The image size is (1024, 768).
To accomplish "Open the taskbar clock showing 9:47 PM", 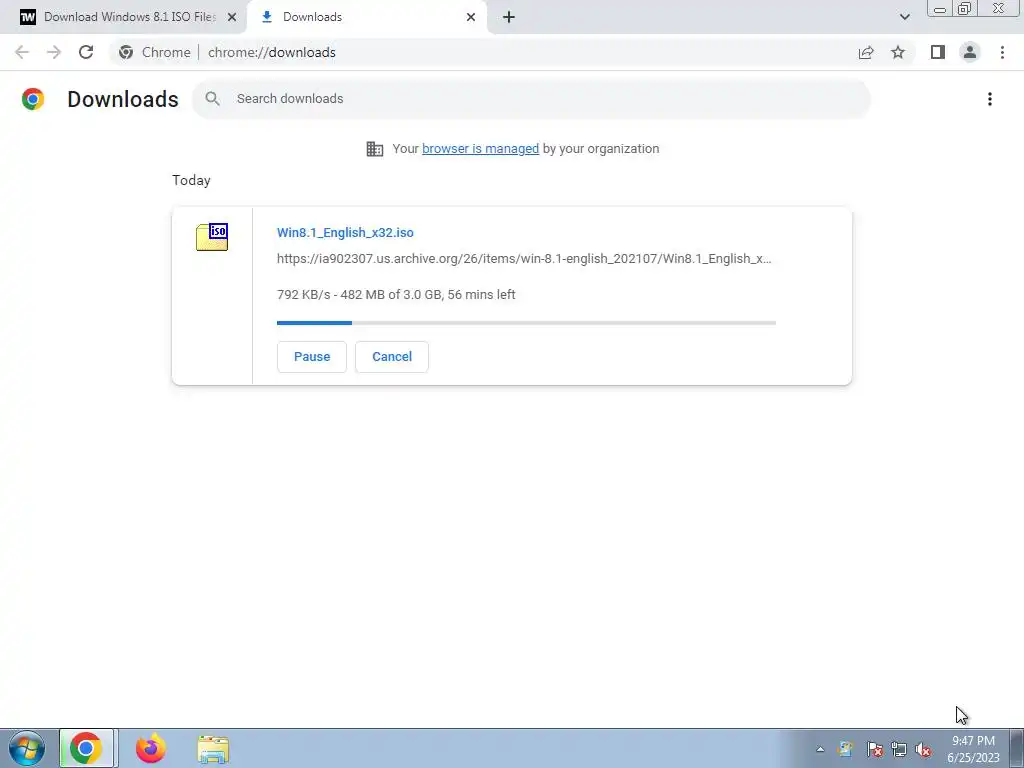I will tap(973, 749).
